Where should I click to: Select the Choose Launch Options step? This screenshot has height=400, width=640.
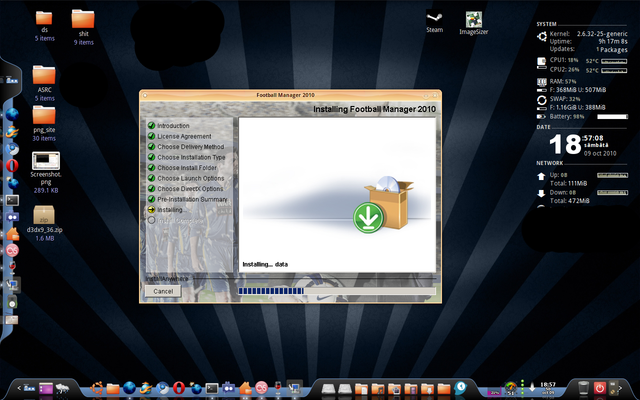tap(191, 178)
